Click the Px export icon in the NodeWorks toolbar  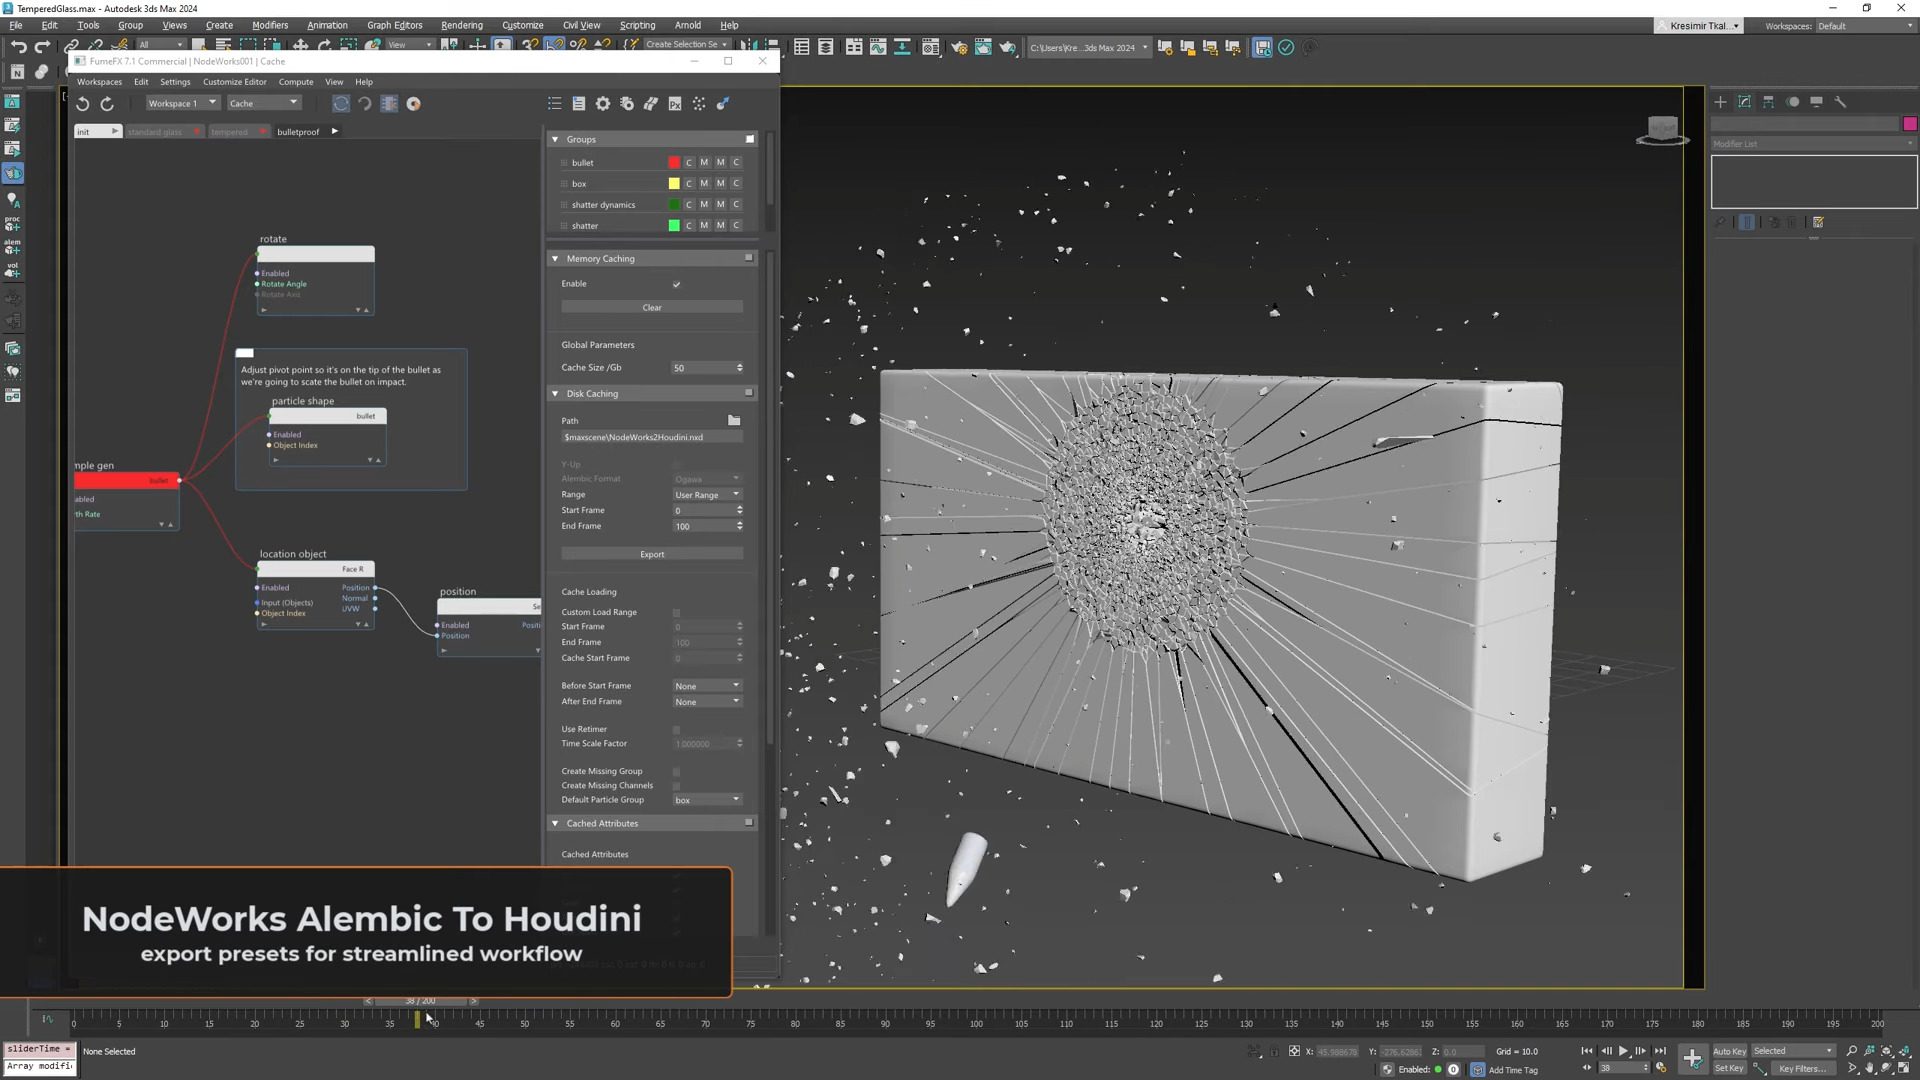[x=675, y=103]
